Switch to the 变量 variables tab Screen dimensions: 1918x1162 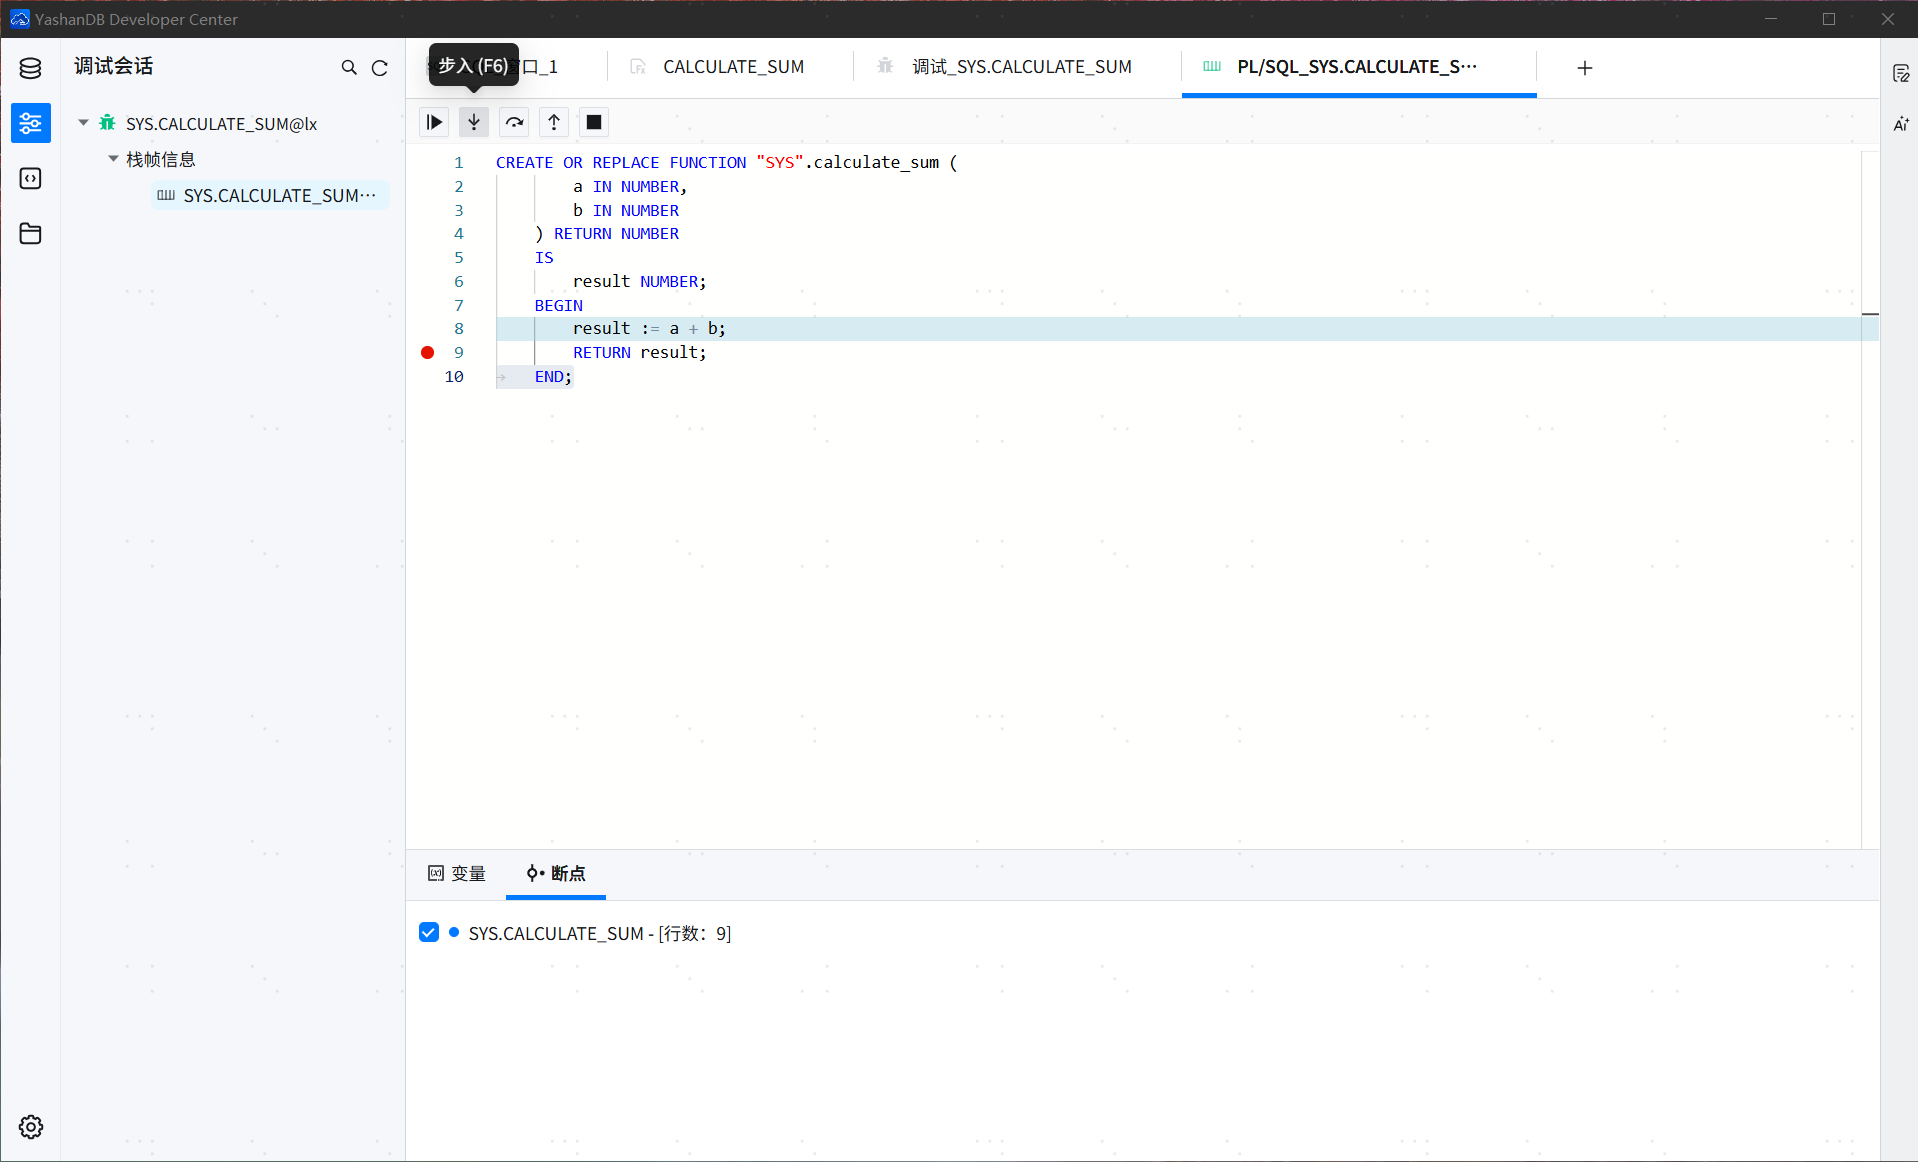(457, 873)
